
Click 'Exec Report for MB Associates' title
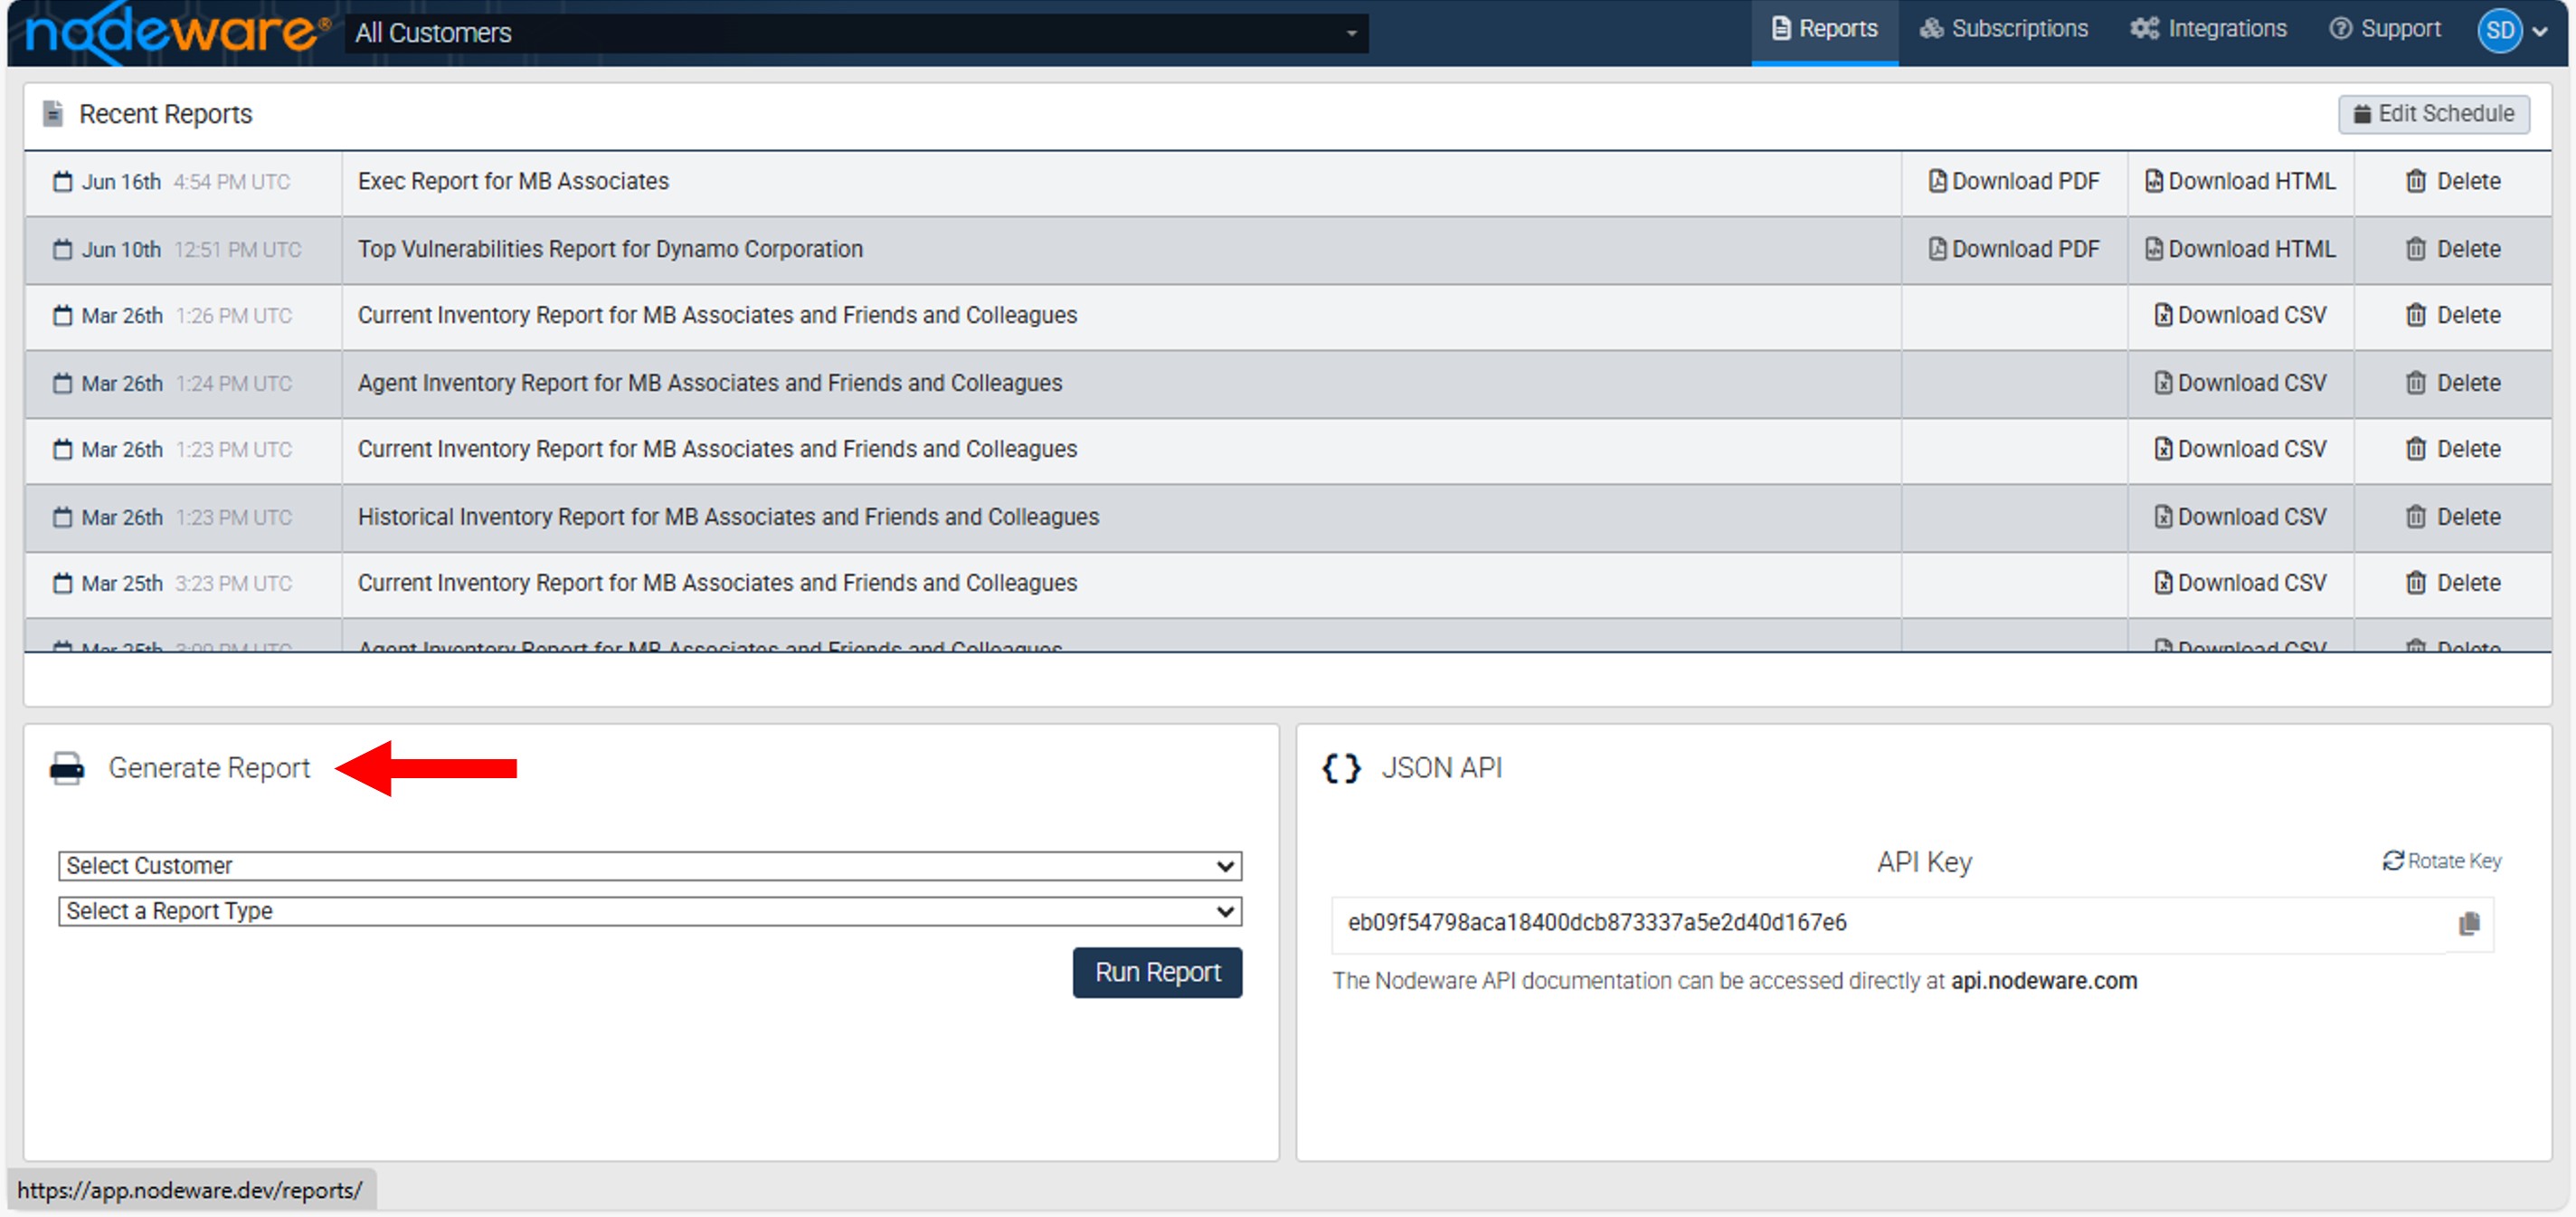point(513,181)
